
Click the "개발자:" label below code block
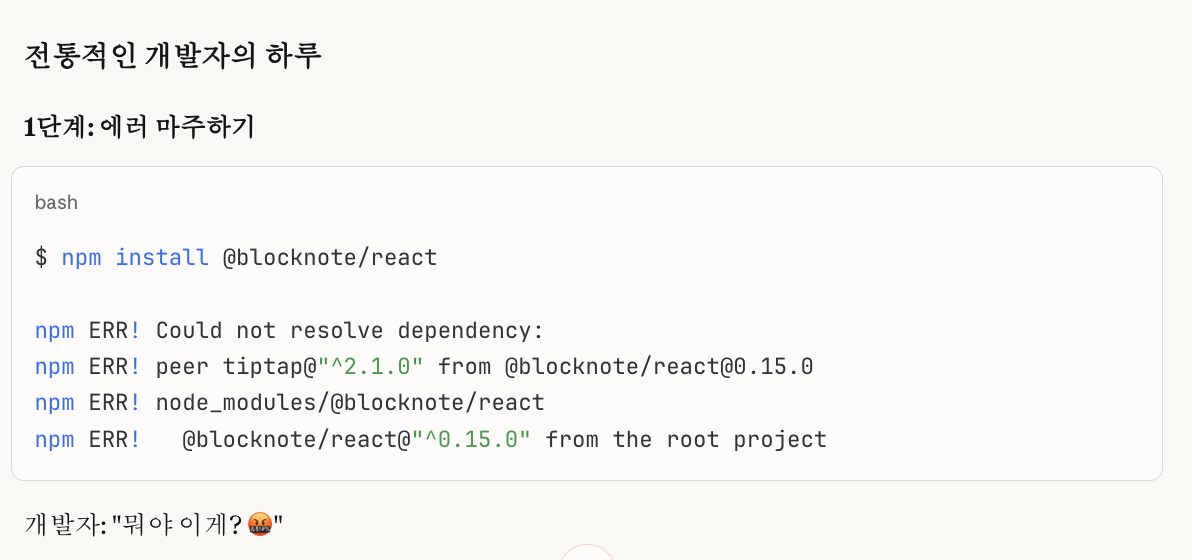coord(65,523)
